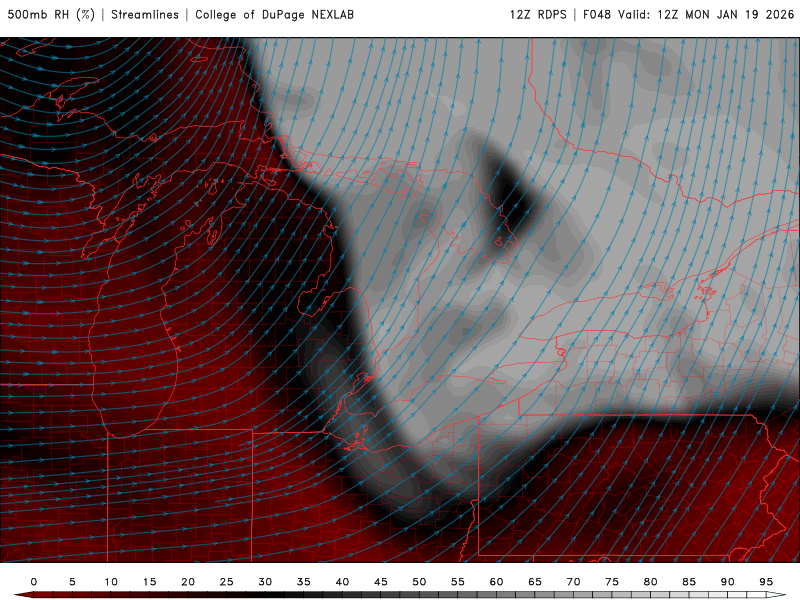Click the '50' label on color scale
The height and width of the screenshot is (600, 800).
pyautogui.click(x=419, y=582)
